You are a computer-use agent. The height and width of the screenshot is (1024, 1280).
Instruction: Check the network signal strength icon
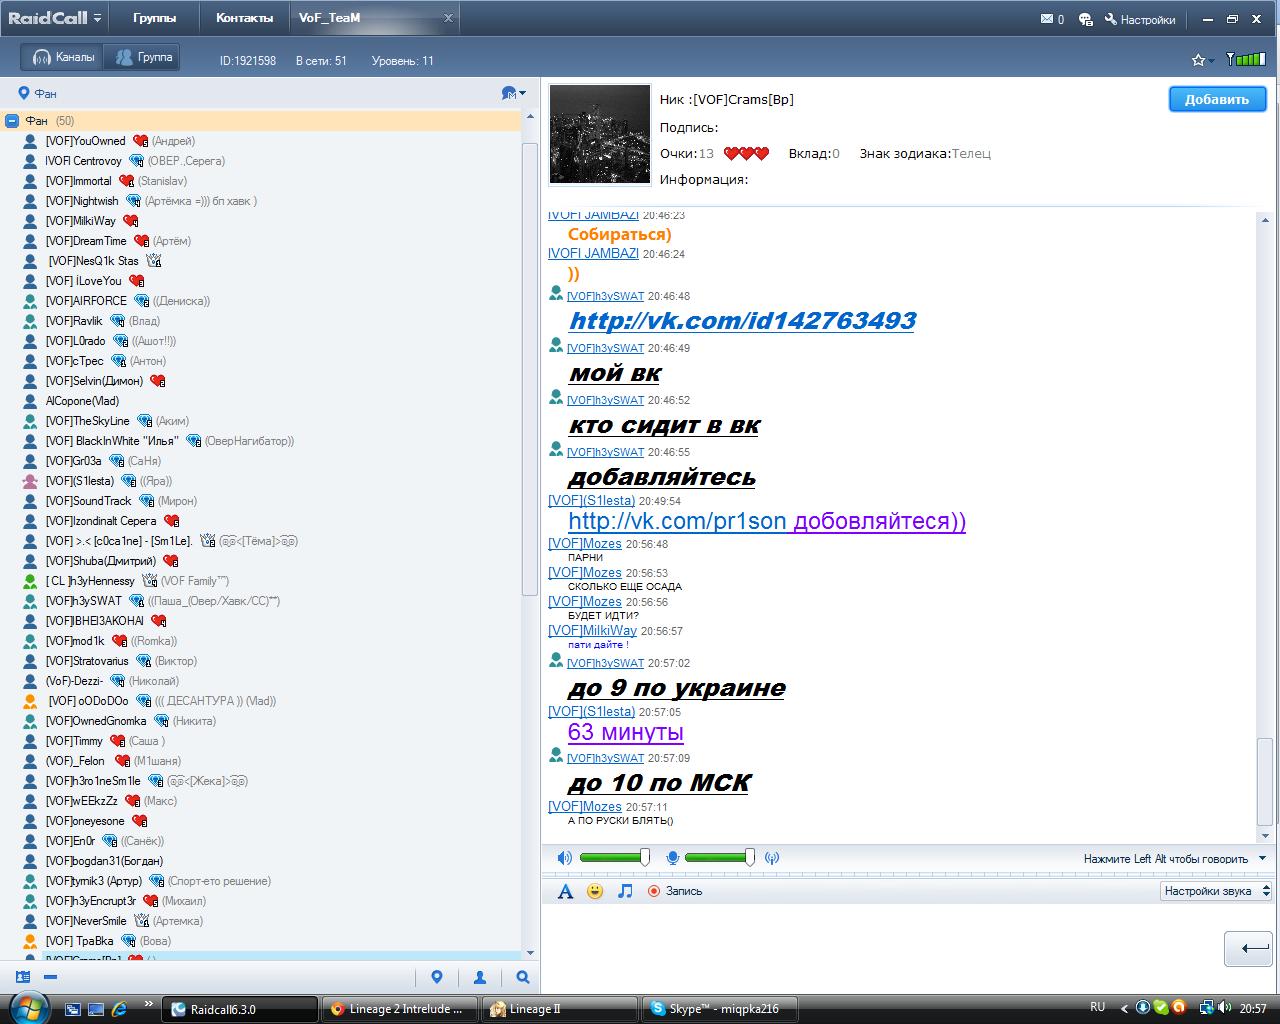pos(1246,59)
